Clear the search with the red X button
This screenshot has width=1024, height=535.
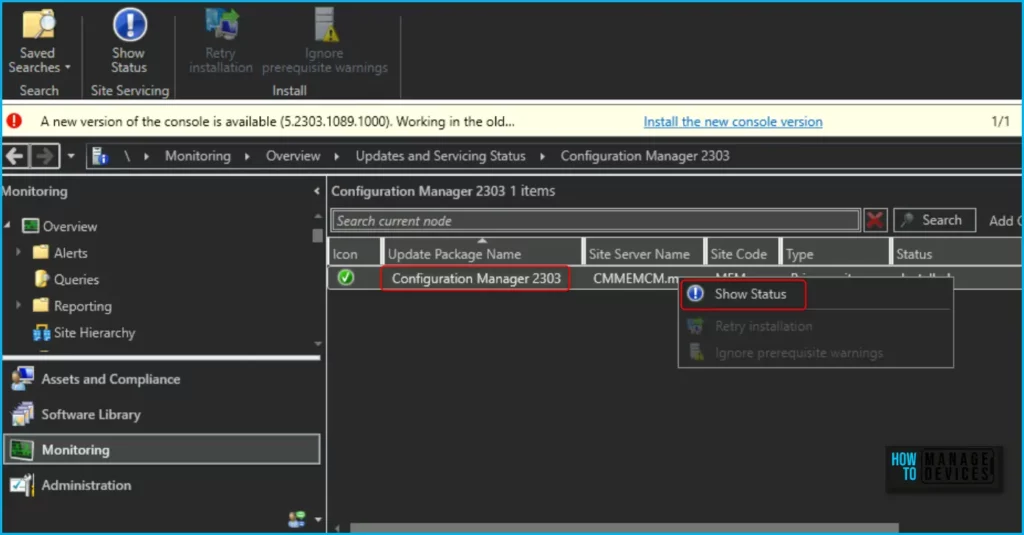(x=875, y=221)
